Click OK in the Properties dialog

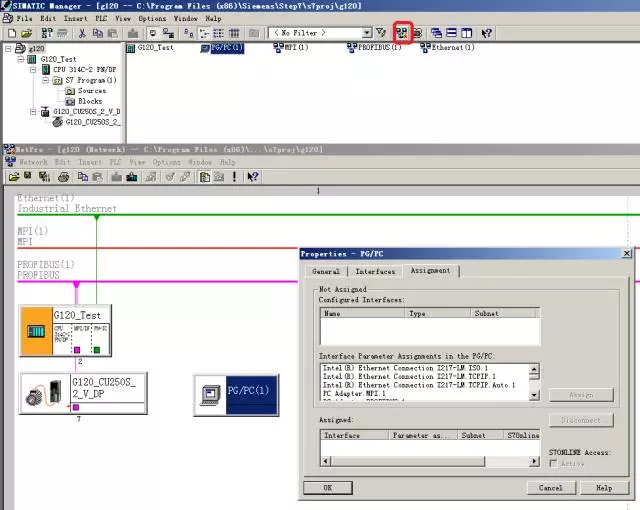[327, 488]
